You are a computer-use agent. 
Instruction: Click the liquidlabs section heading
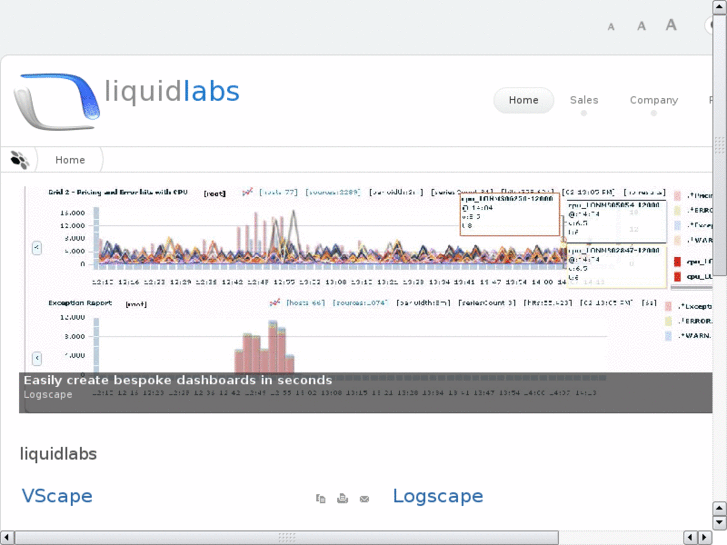(58, 454)
